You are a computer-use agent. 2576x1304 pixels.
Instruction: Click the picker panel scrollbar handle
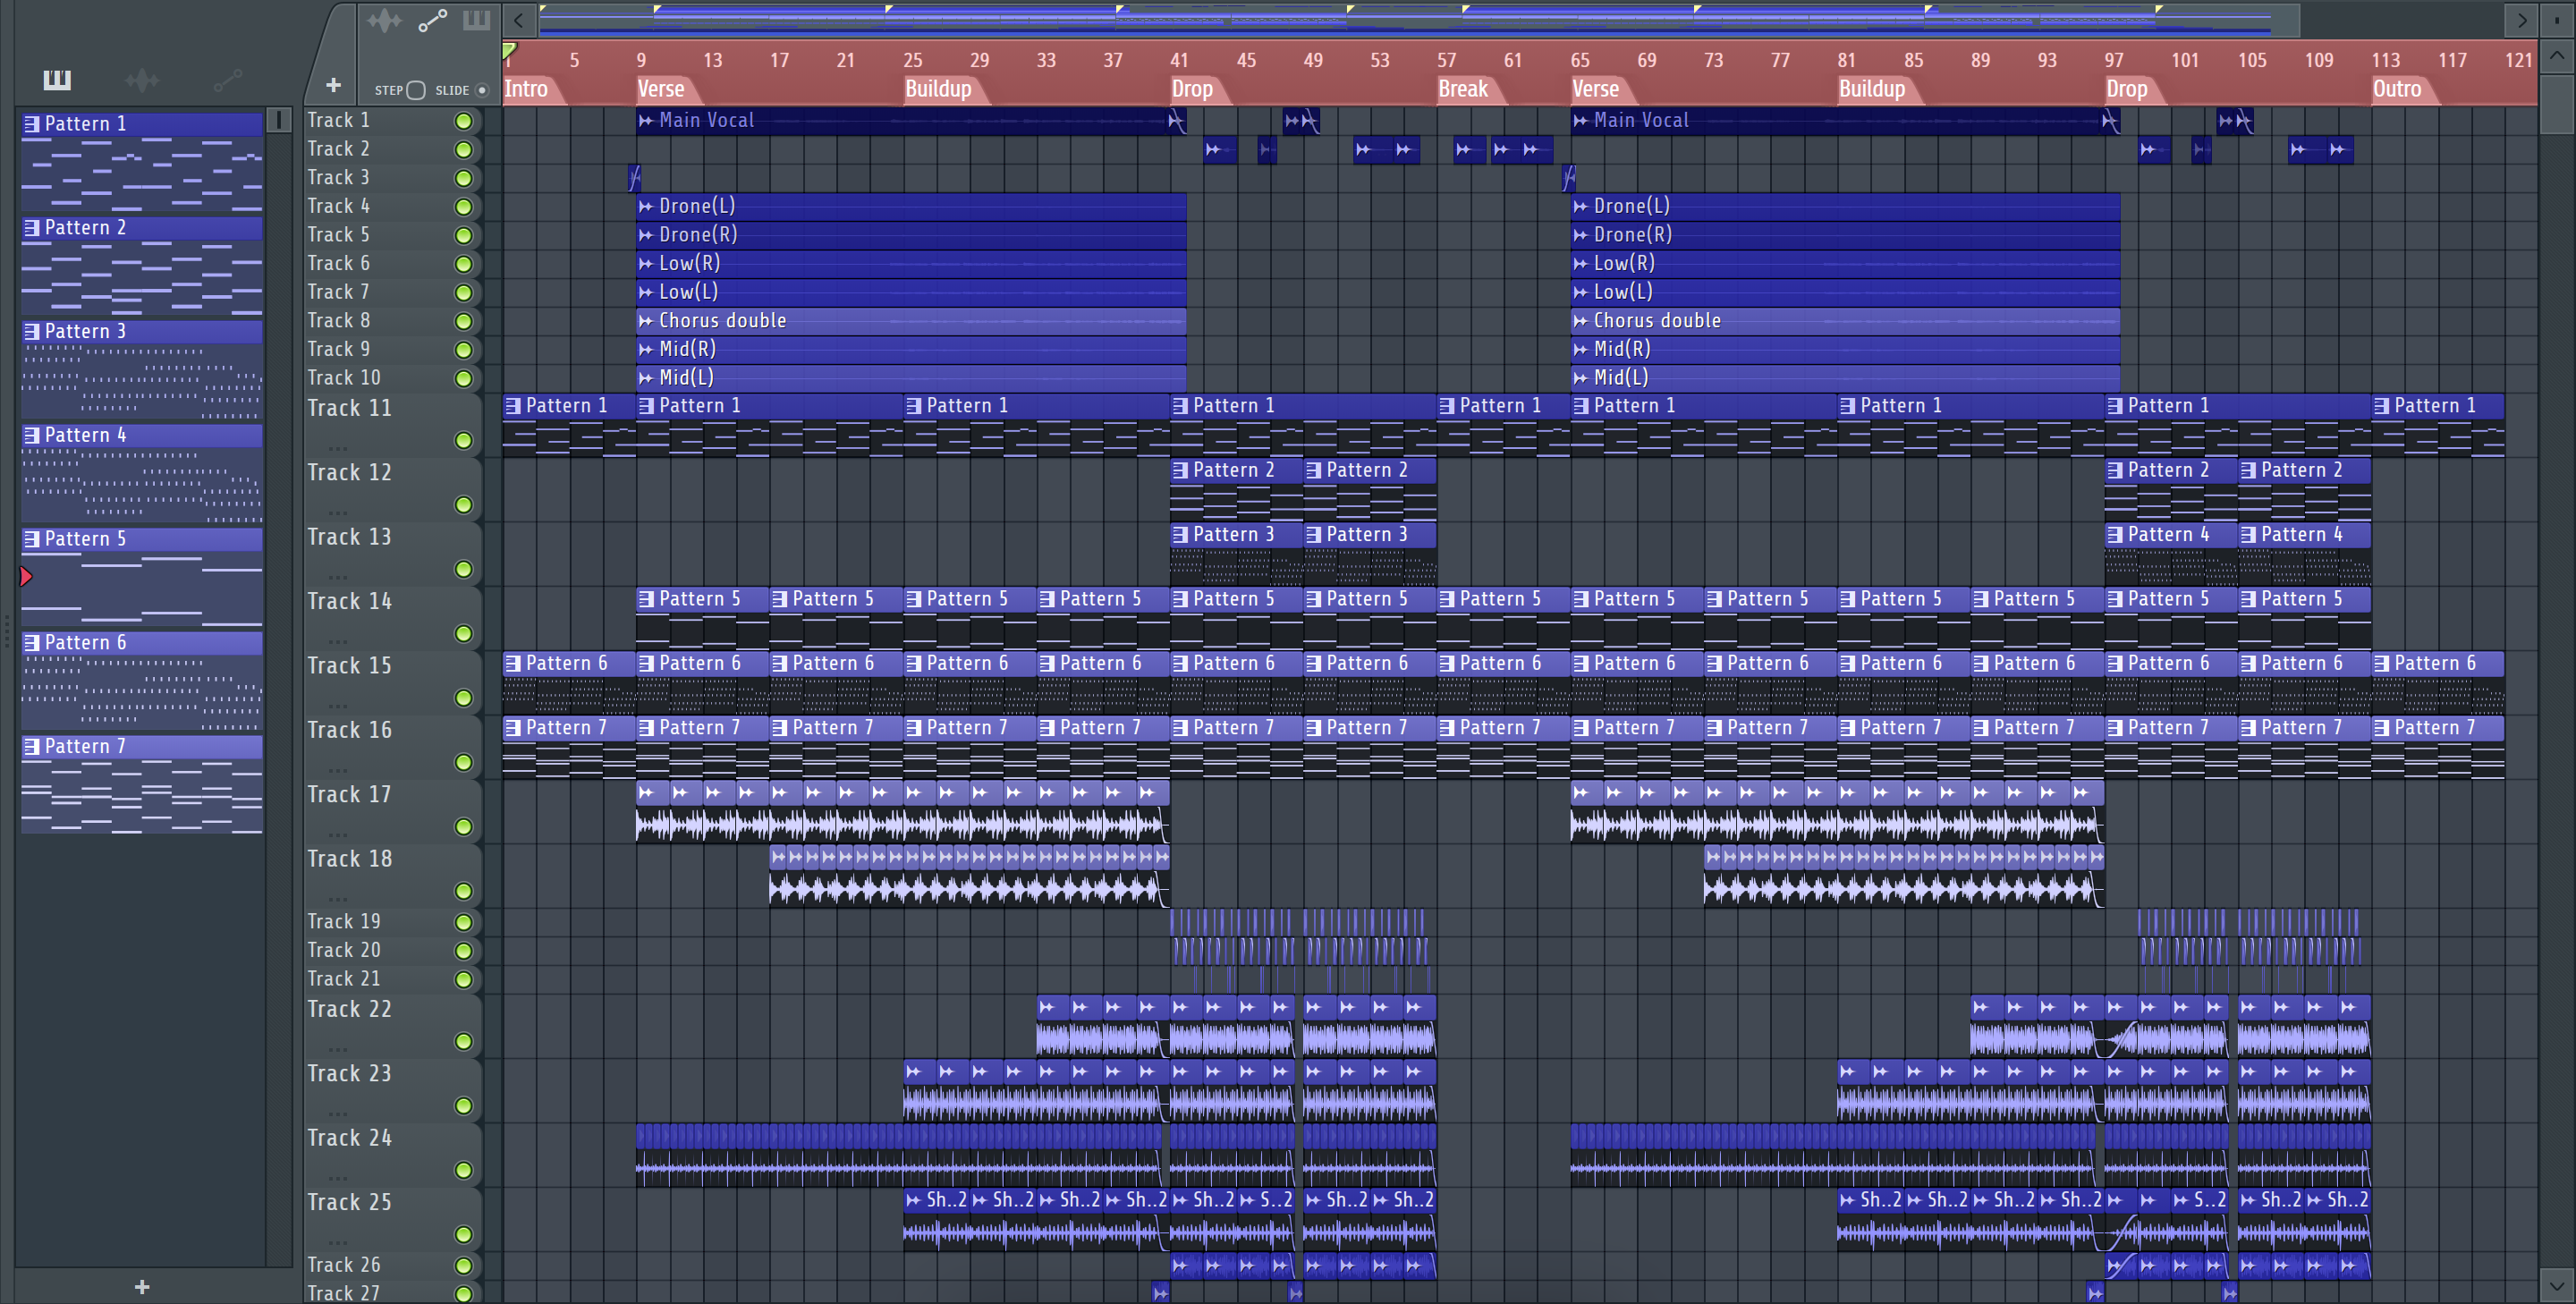point(279,120)
